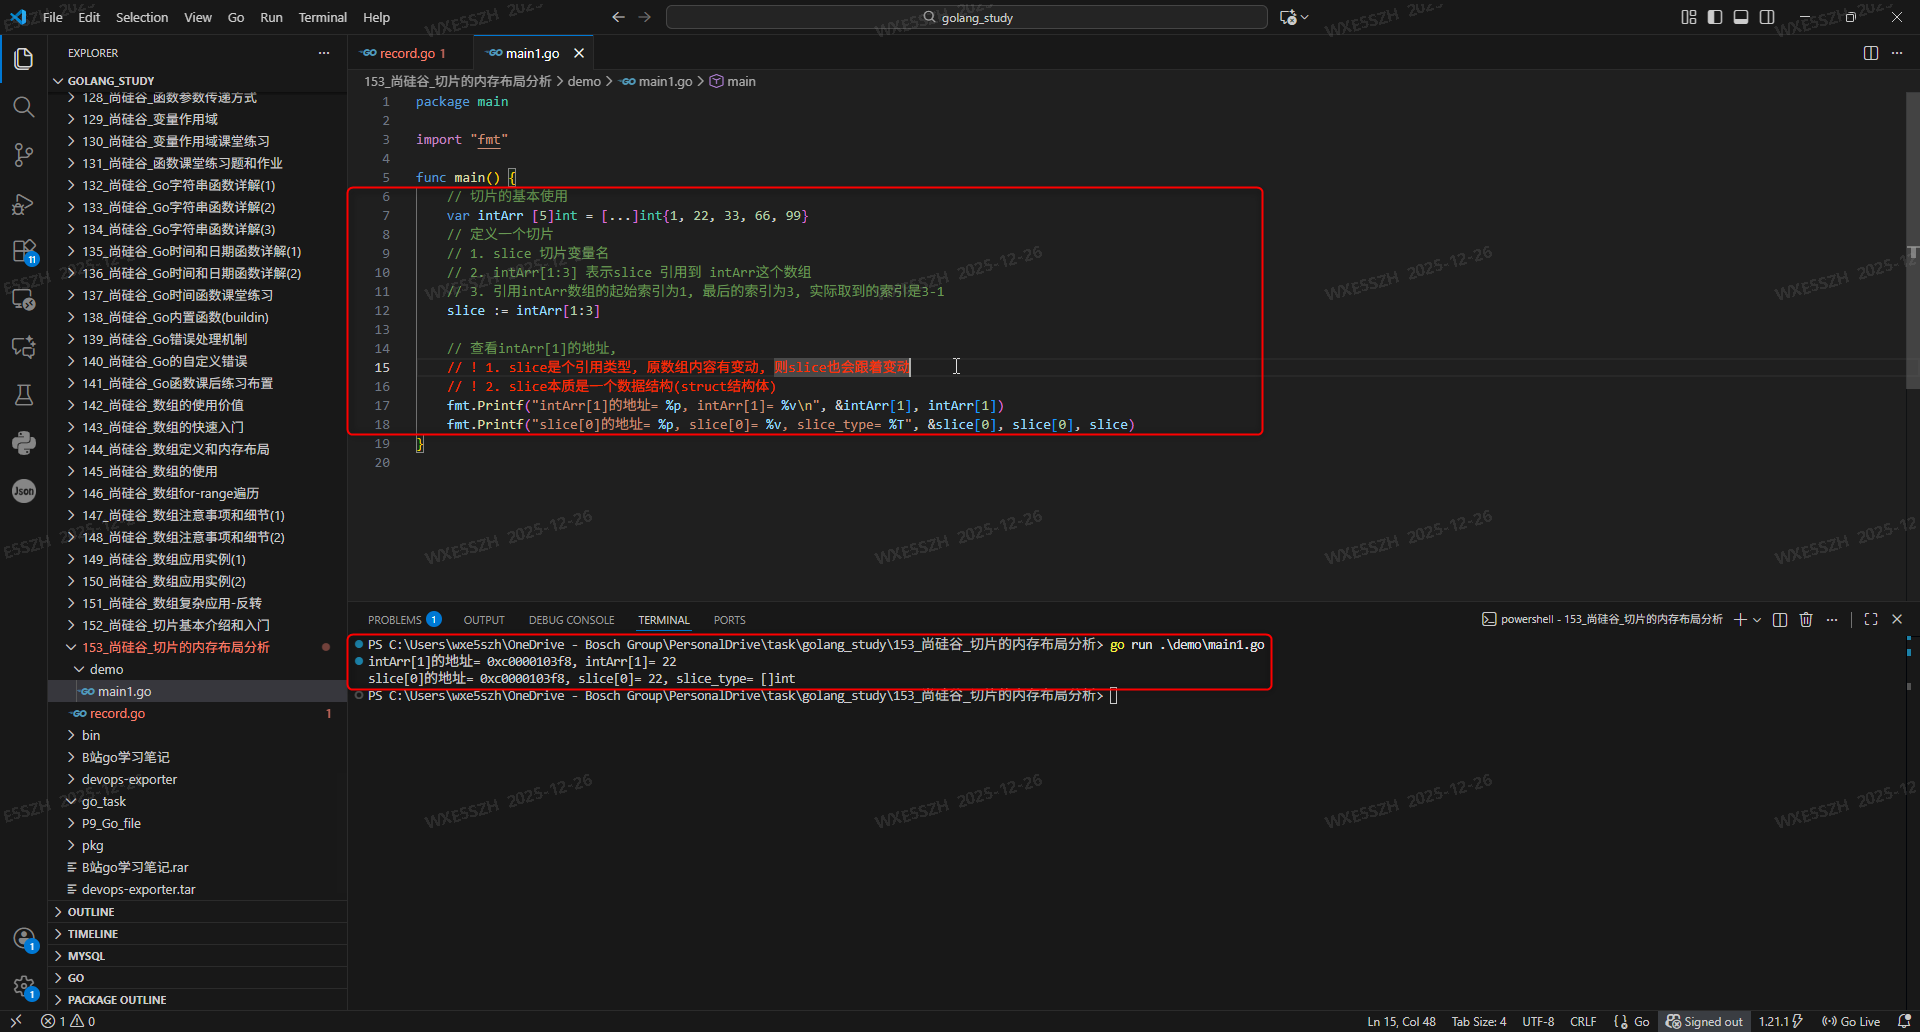The width and height of the screenshot is (1920, 1032).
Task: Open the Testing flask view
Action: pyautogui.click(x=24, y=395)
